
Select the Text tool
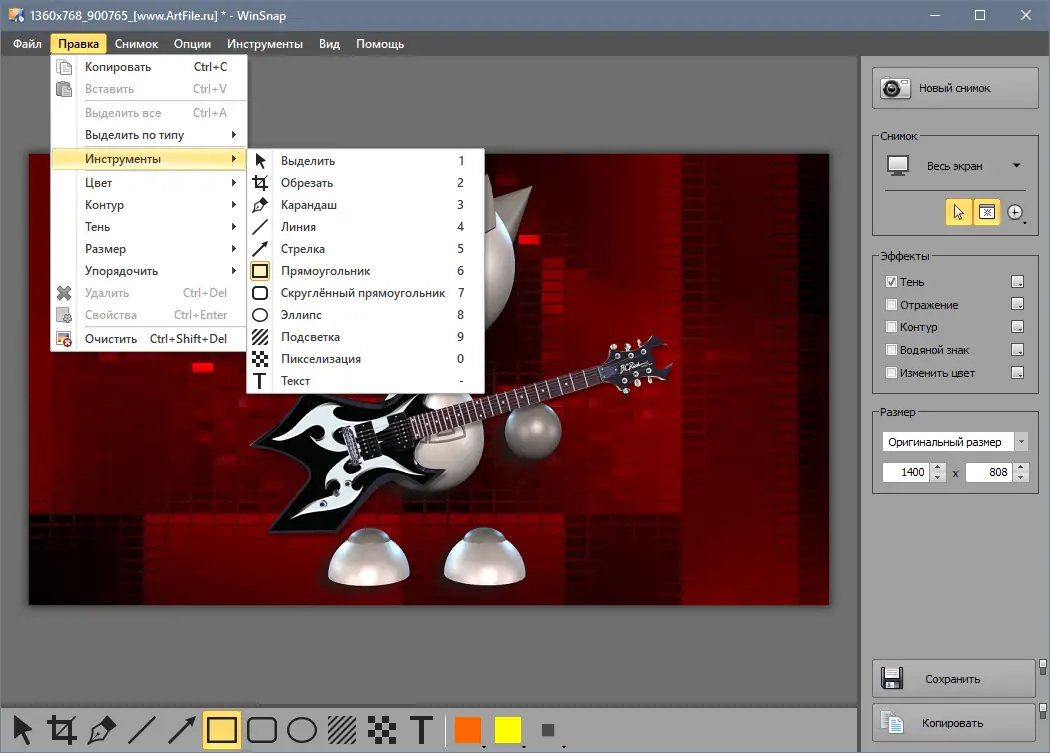[x=422, y=729]
